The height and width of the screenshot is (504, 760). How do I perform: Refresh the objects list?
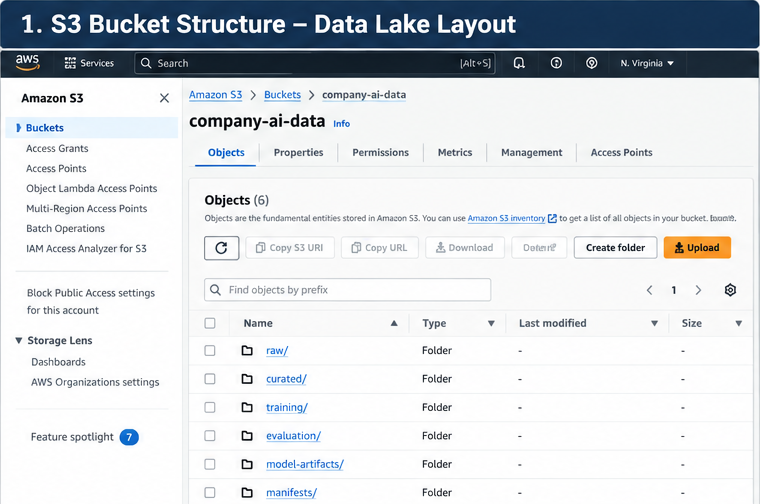click(222, 248)
